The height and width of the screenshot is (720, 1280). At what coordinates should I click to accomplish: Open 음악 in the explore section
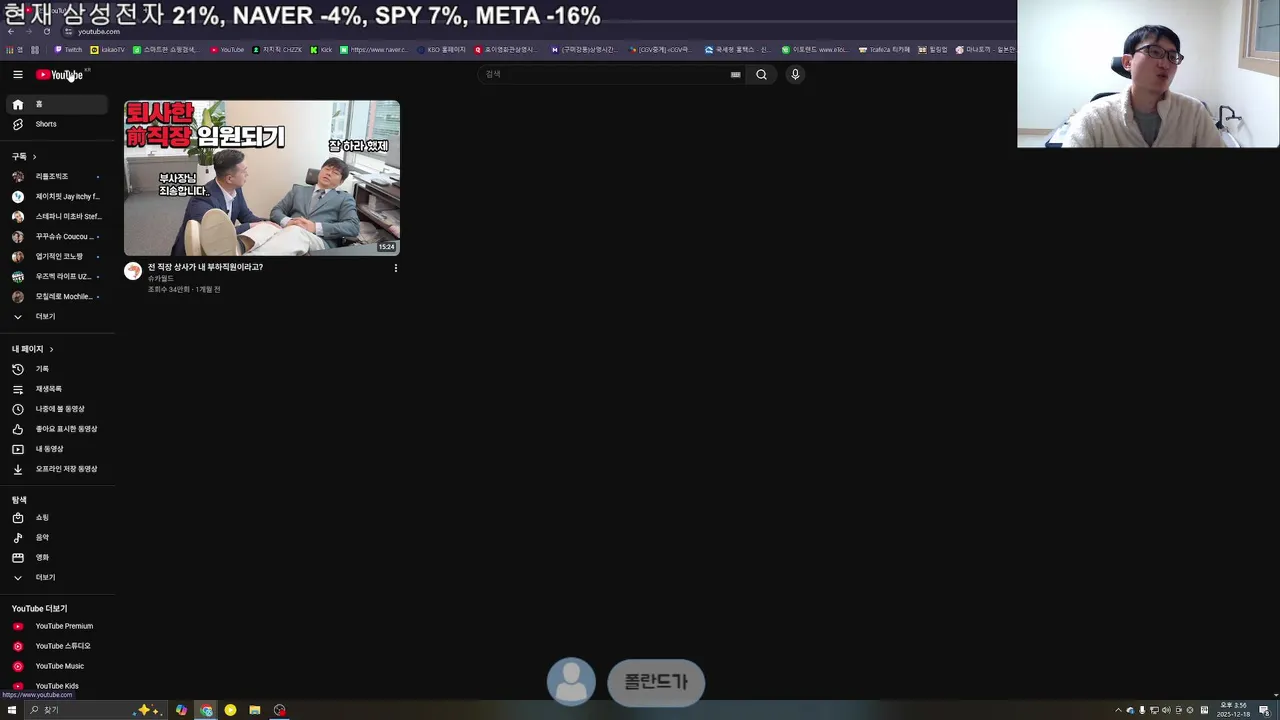click(x=57, y=537)
